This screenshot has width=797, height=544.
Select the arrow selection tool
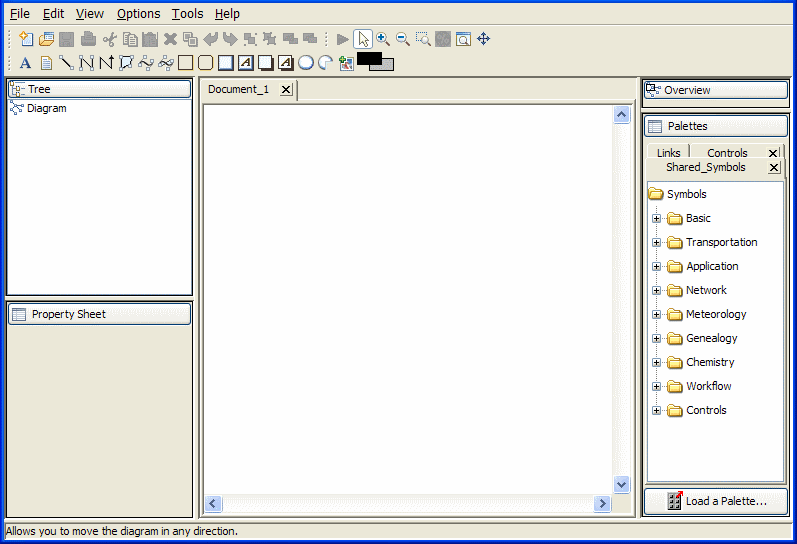click(x=363, y=39)
